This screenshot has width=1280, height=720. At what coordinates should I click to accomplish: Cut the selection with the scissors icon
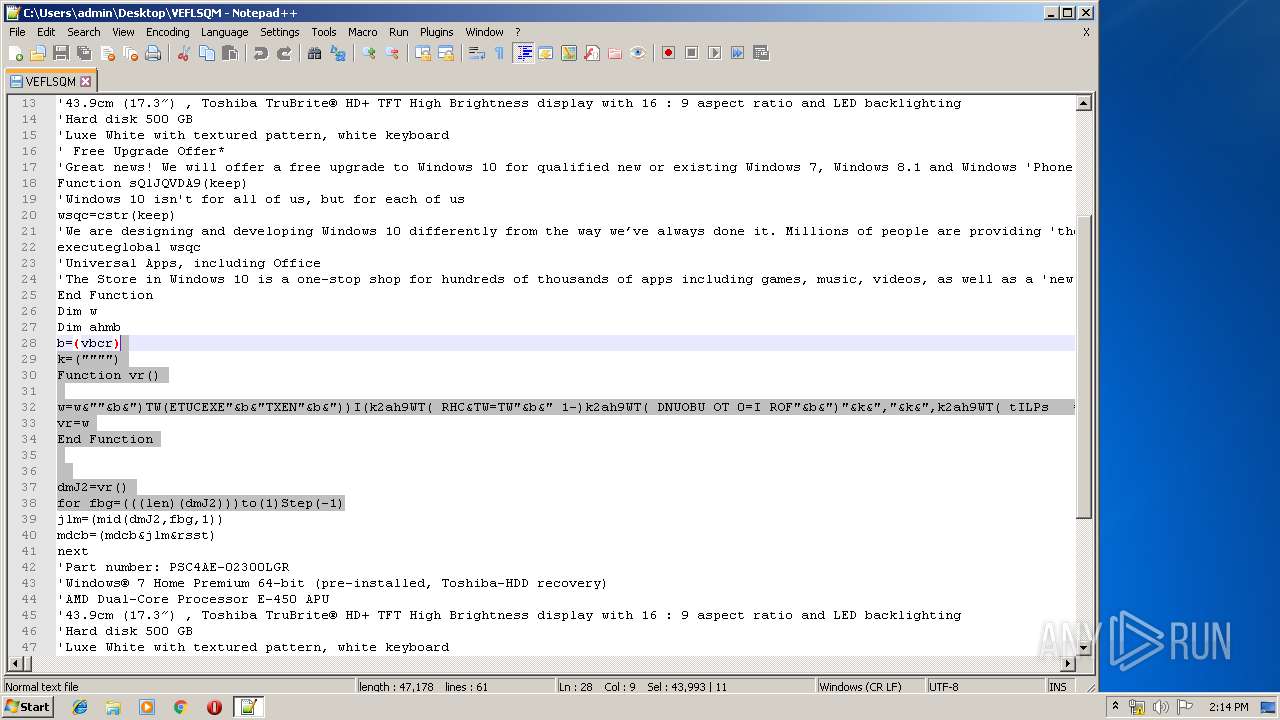pyautogui.click(x=184, y=53)
